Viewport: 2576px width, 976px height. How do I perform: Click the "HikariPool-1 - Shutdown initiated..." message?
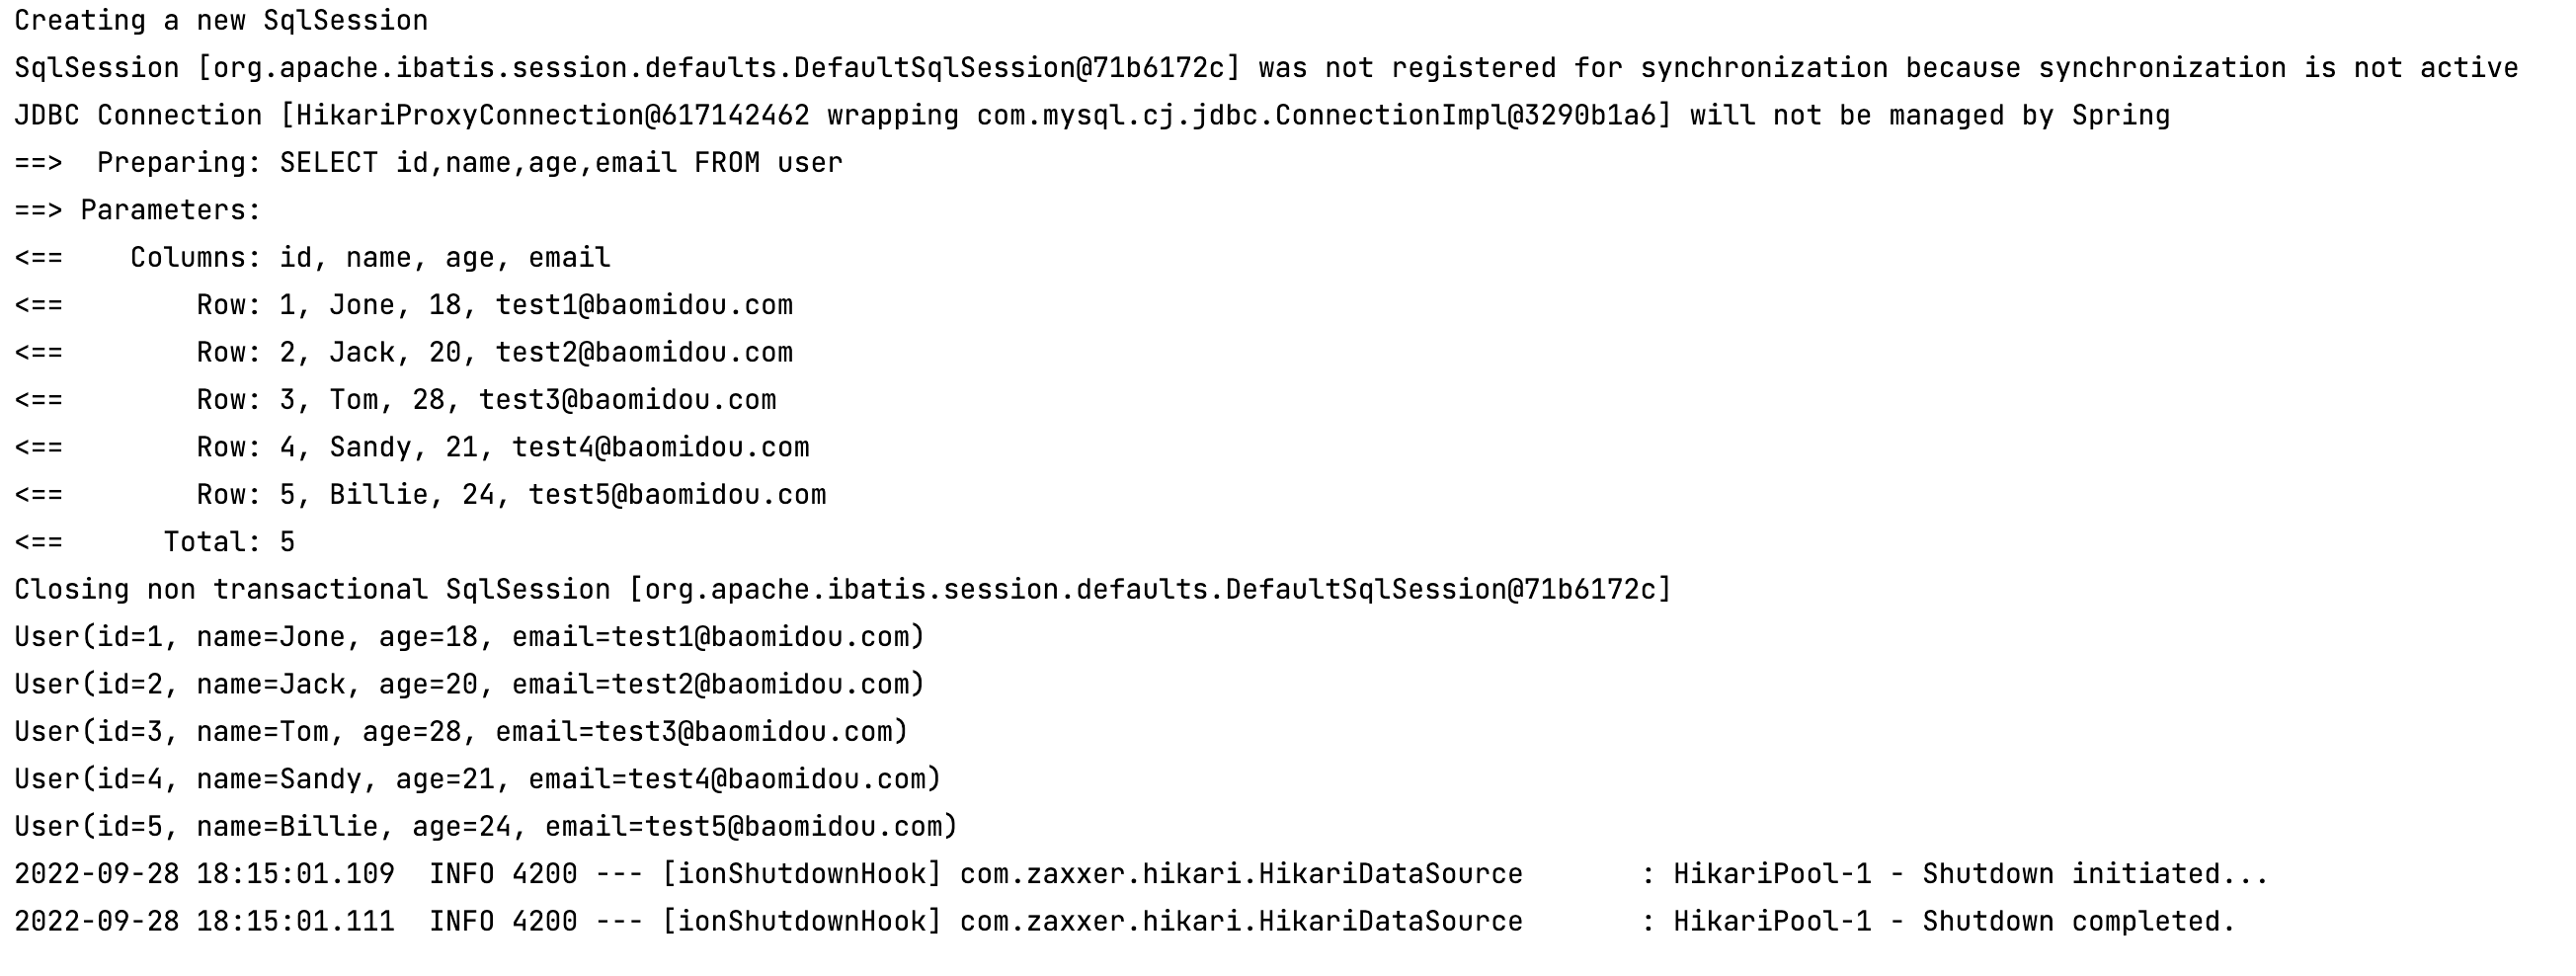(1970, 875)
